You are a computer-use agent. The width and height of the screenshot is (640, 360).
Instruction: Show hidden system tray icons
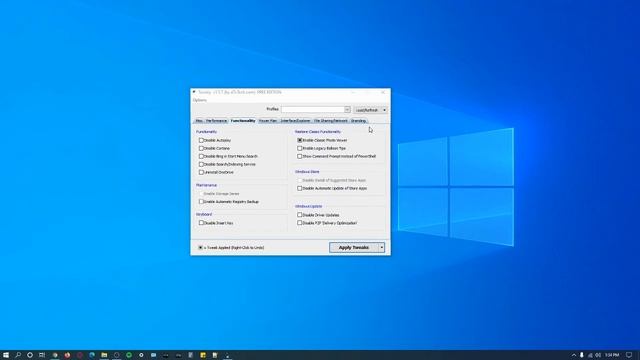coord(573,355)
